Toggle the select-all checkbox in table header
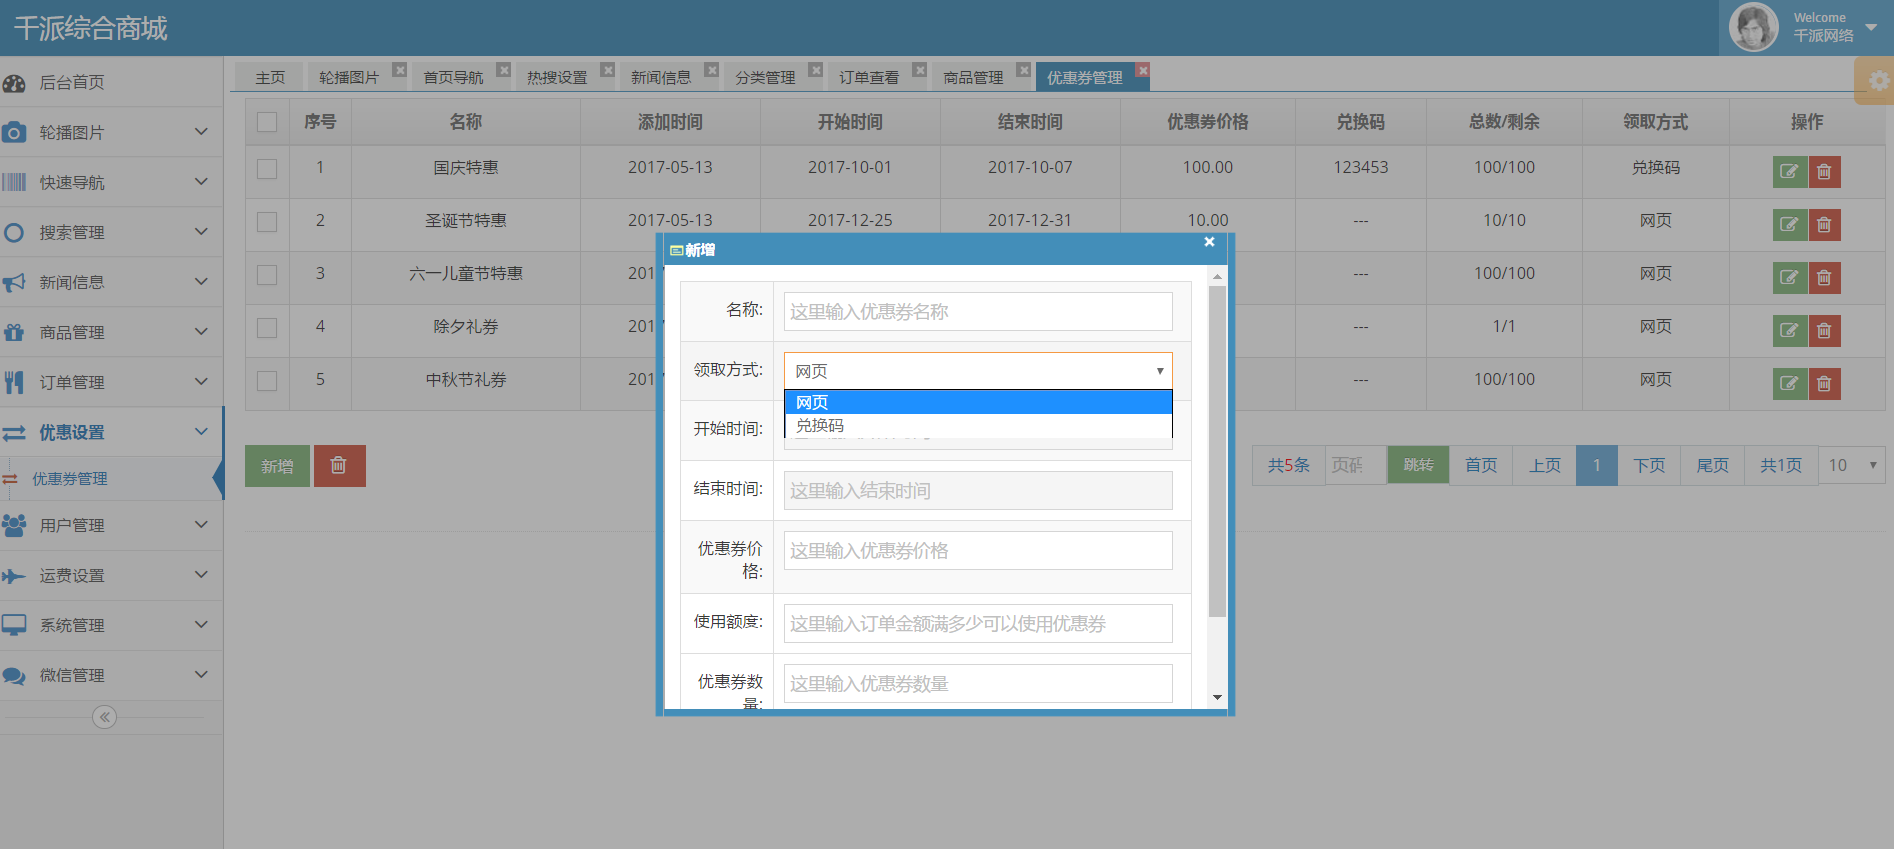 point(267,122)
